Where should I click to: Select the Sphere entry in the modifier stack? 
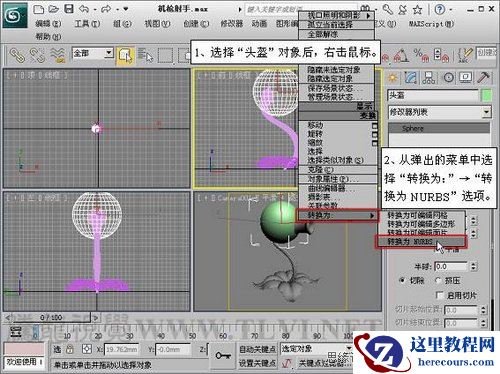point(439,128)
